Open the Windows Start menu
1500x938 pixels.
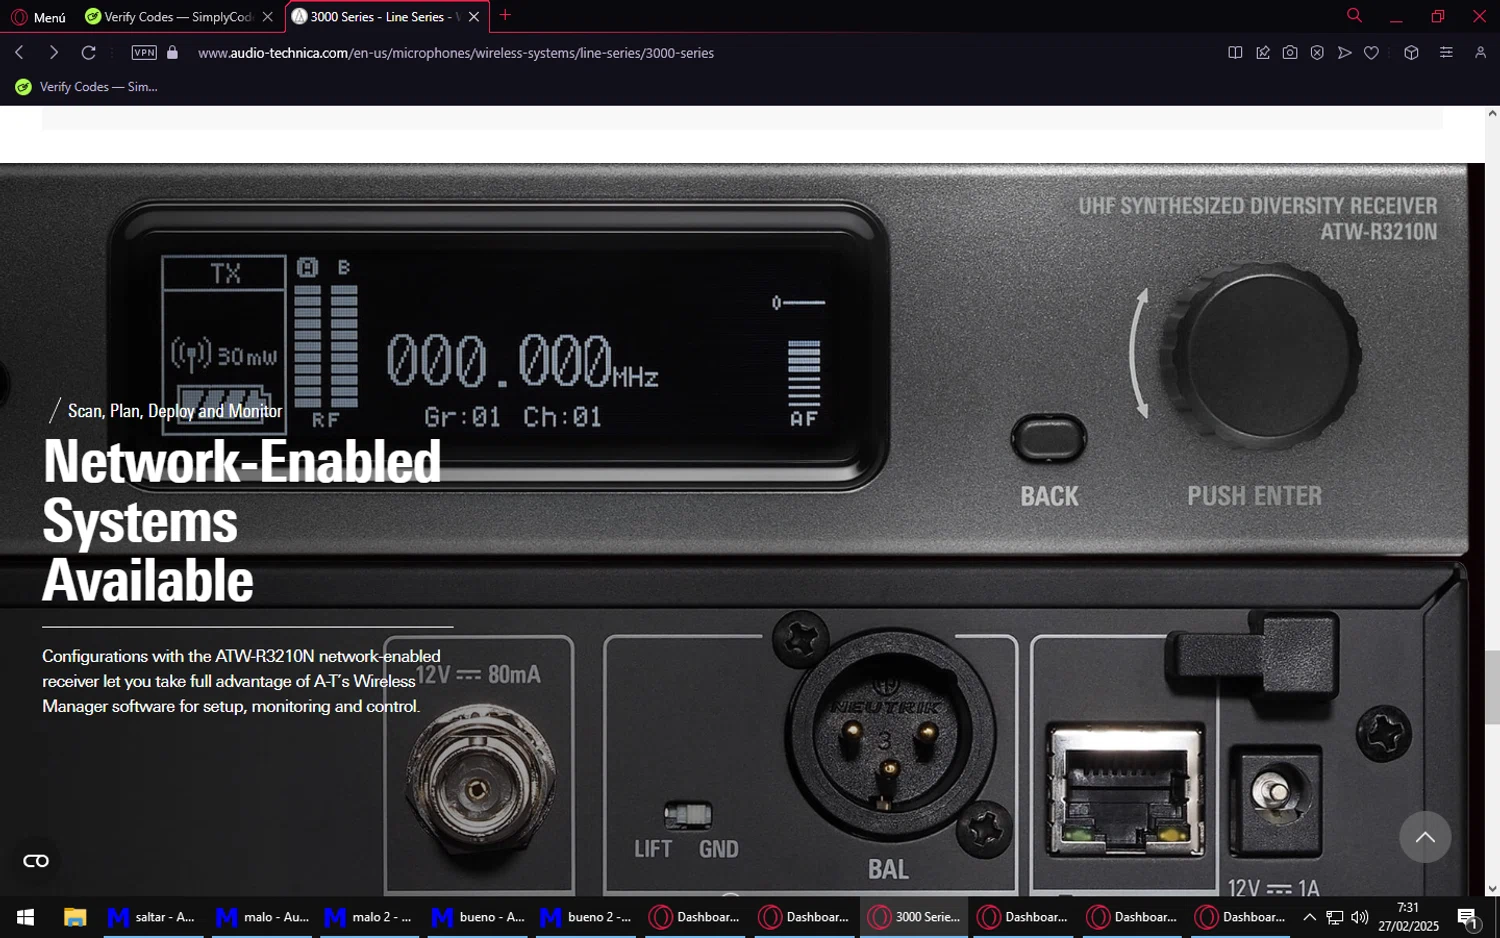click(x=25, y=917)
